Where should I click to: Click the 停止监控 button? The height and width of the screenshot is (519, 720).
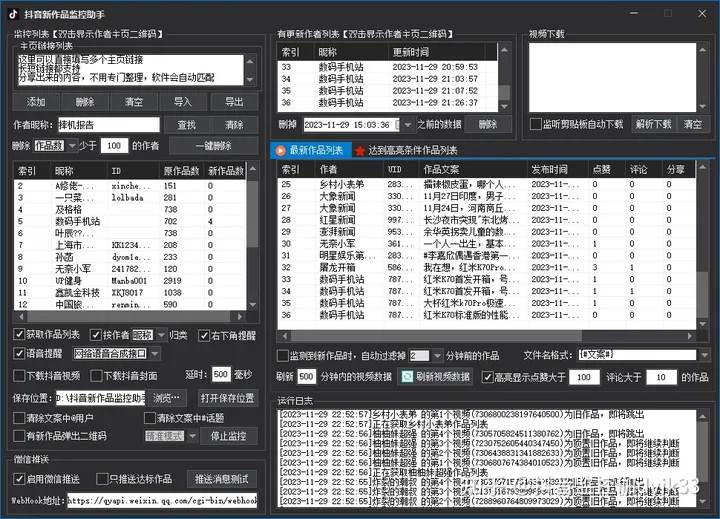pos(228,435)
